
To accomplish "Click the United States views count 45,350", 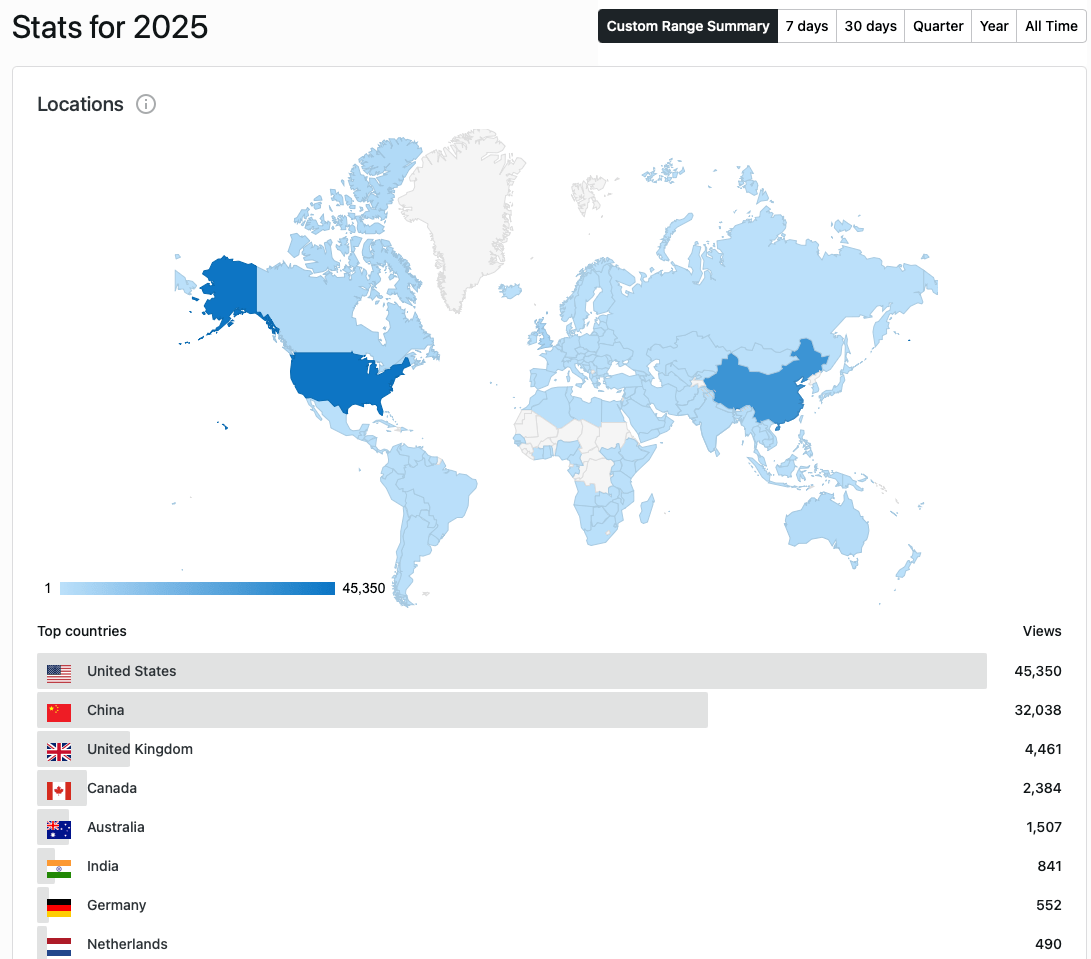I will coord(1037,671).
